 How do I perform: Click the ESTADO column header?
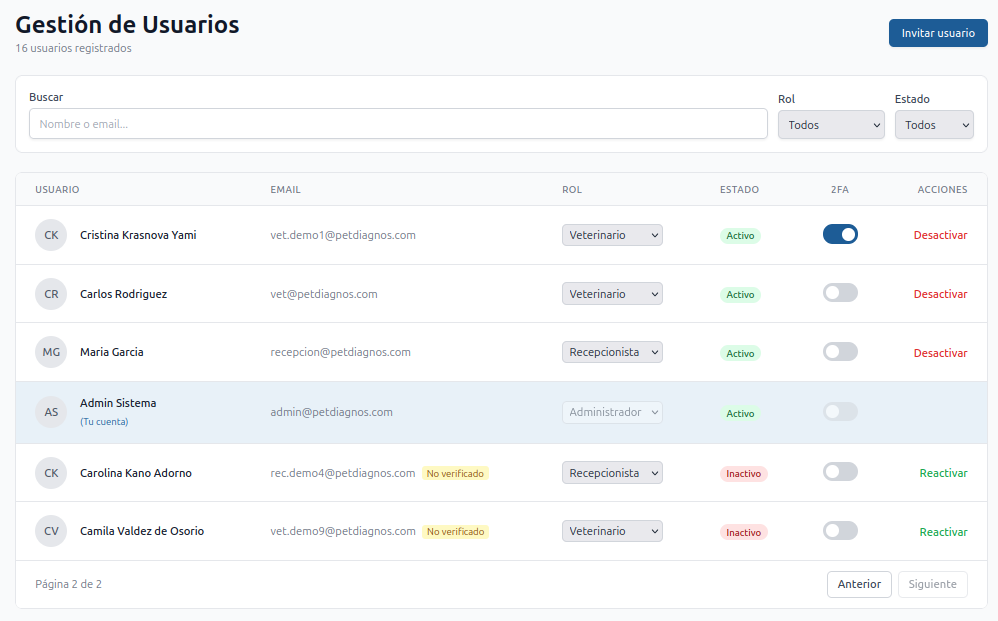tap(739, 190)
